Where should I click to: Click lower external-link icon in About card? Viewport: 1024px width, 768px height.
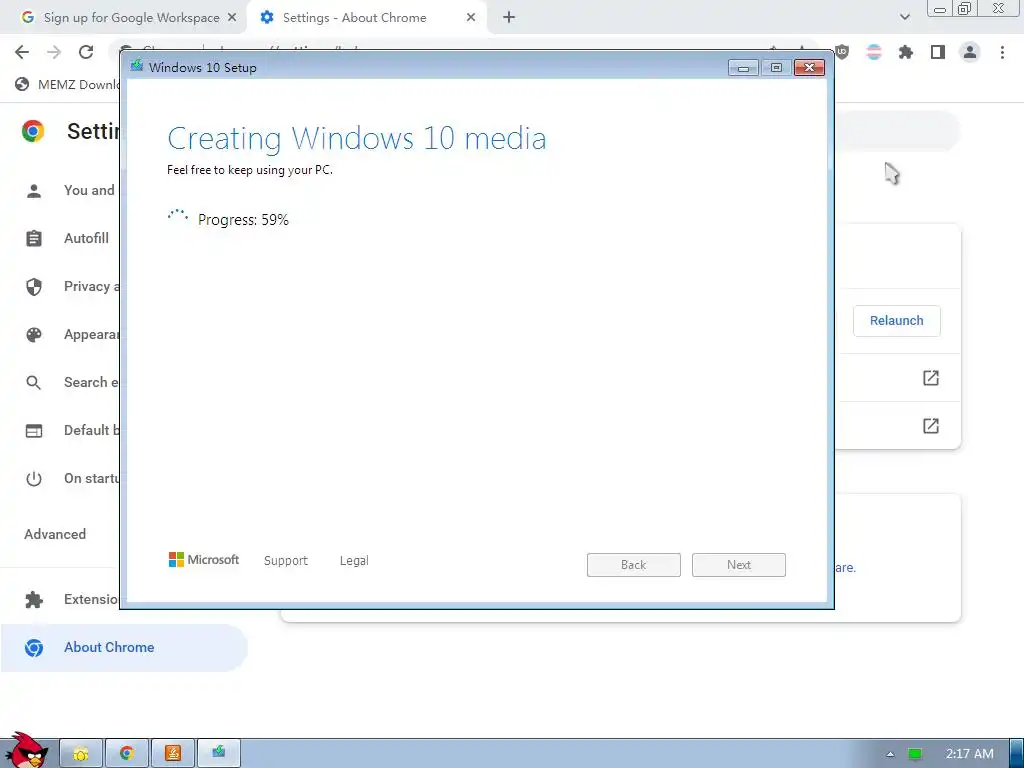pos(931,426)
